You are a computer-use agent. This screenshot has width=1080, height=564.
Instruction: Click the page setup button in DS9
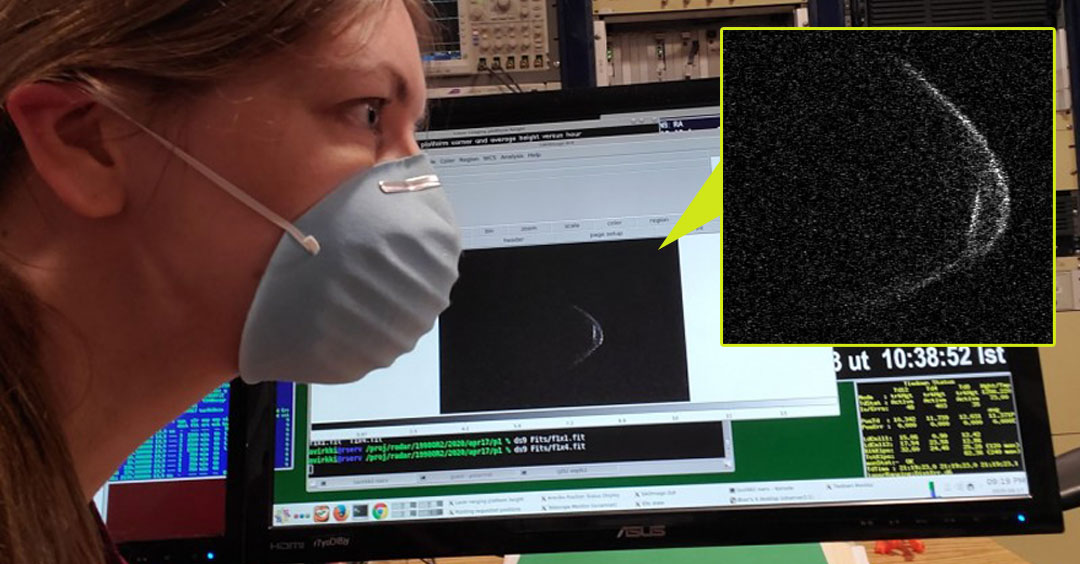coord(606,234)
